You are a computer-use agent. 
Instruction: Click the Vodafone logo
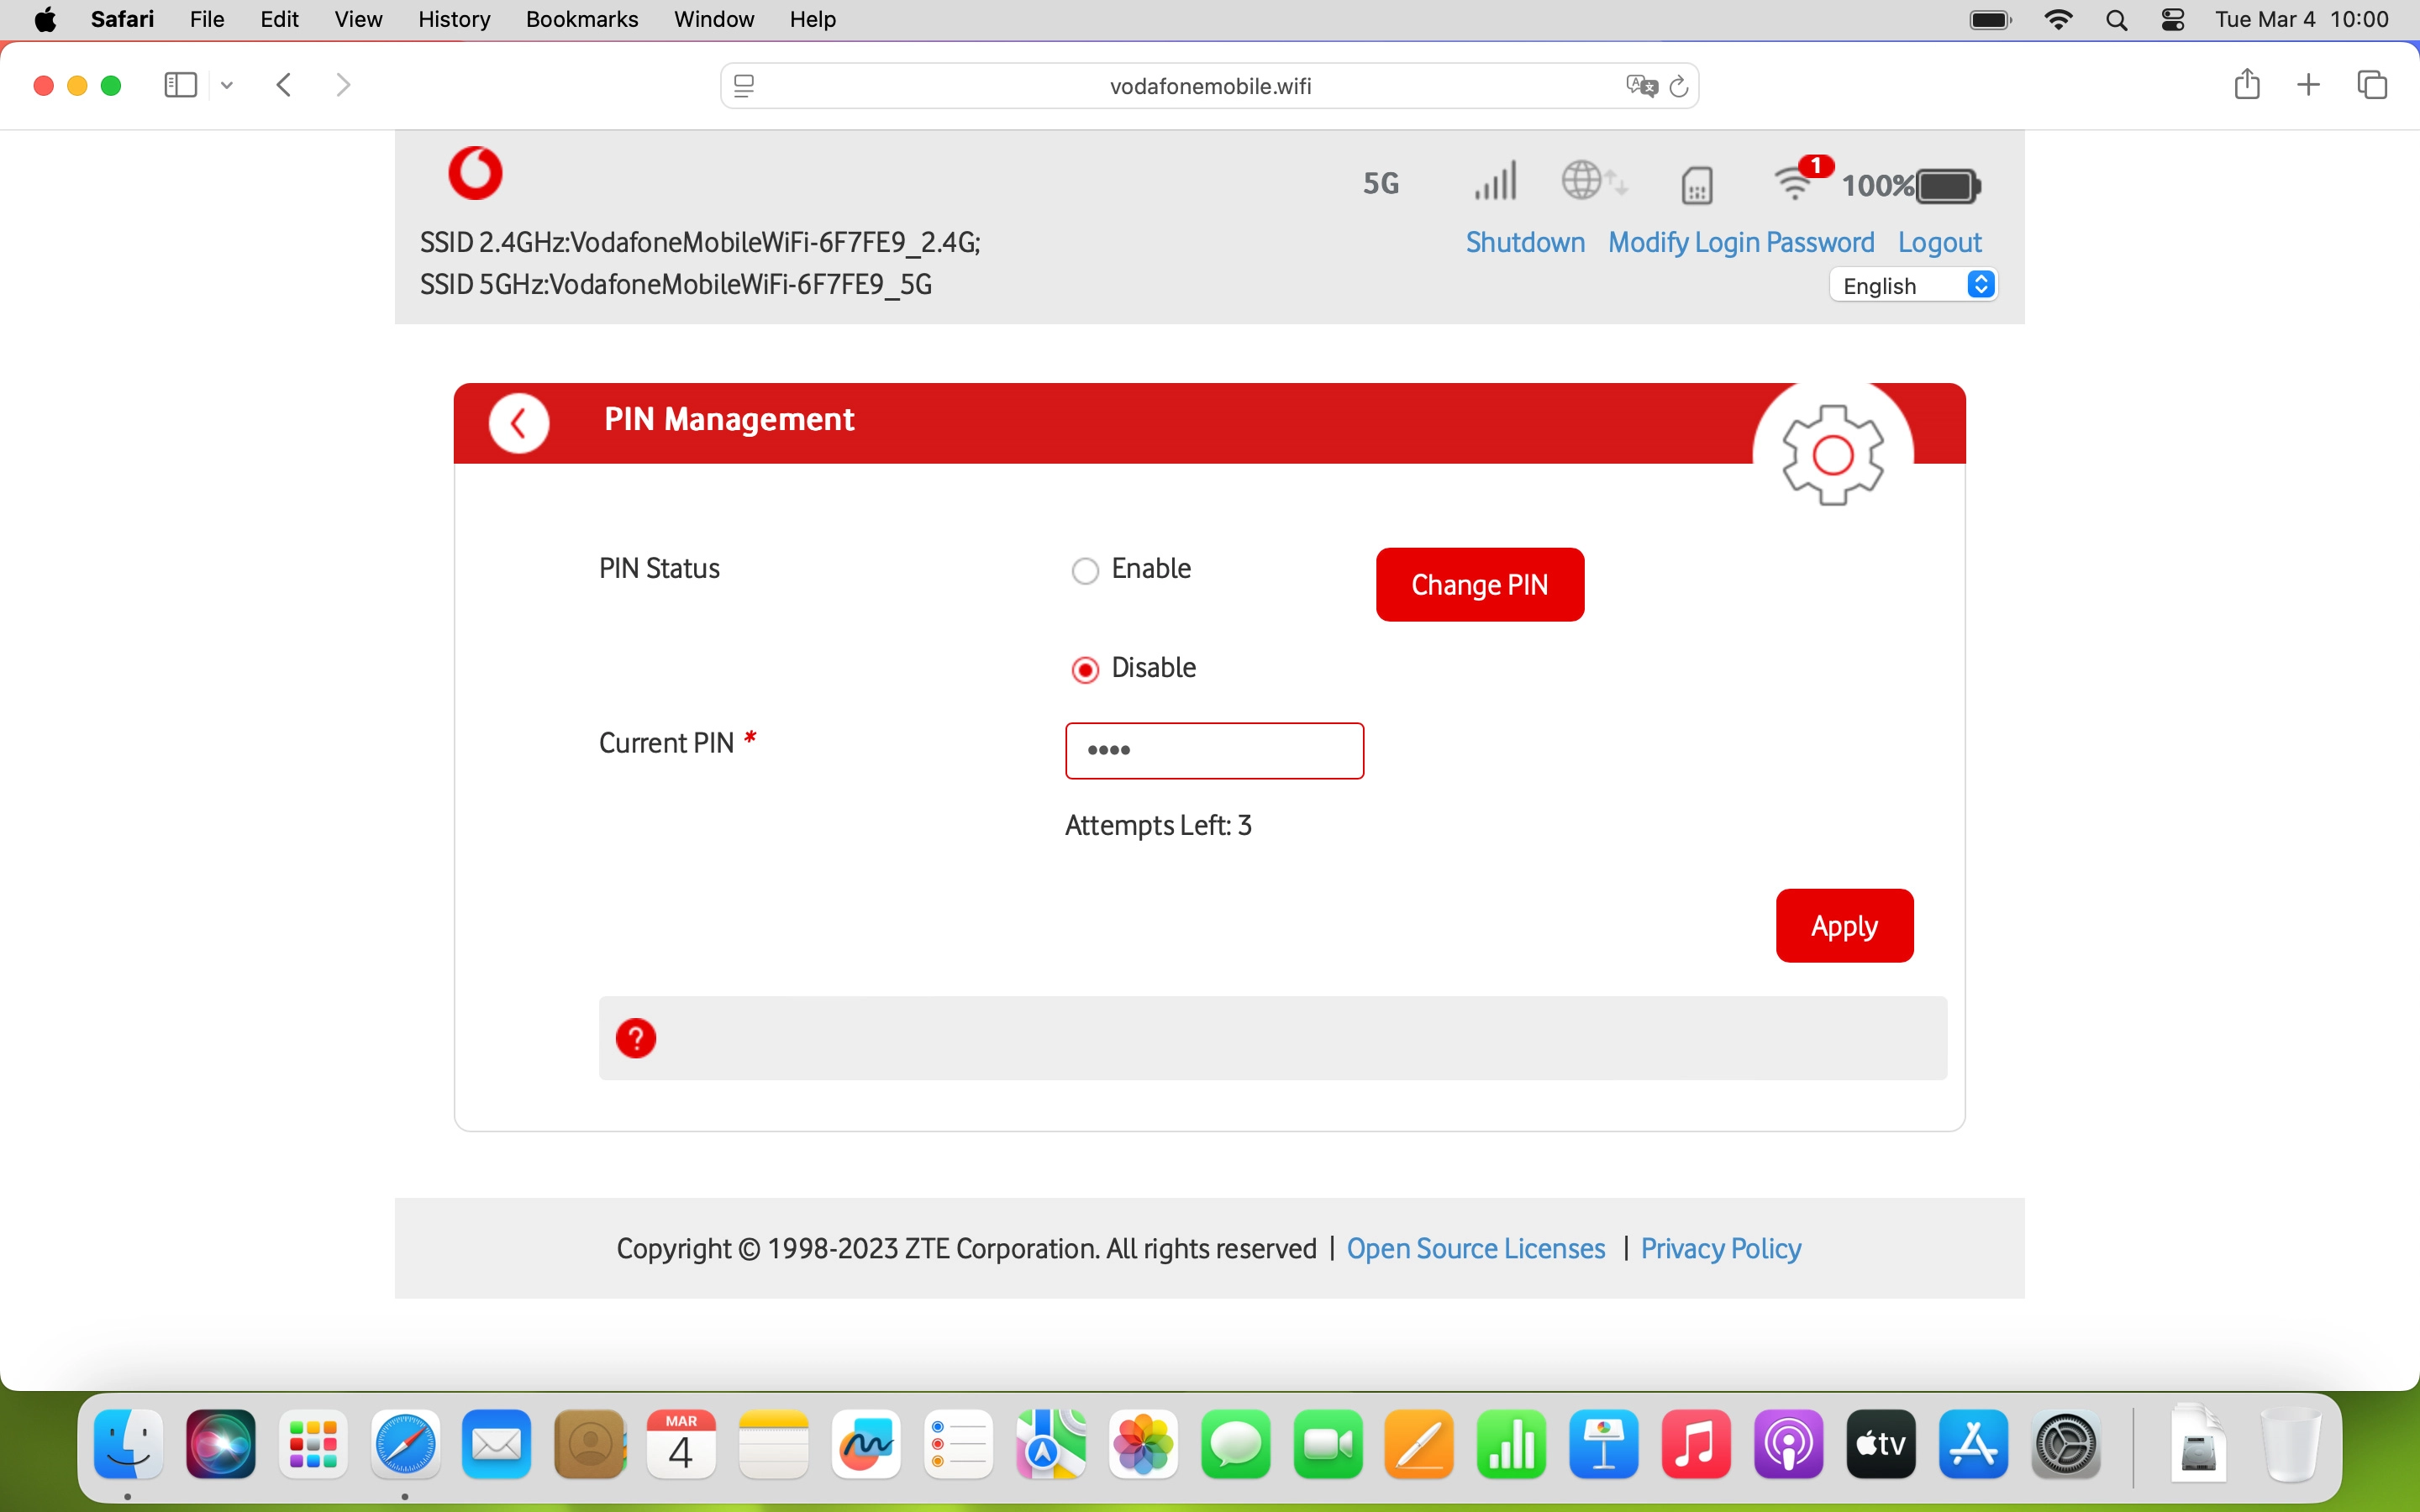[475, 172]
